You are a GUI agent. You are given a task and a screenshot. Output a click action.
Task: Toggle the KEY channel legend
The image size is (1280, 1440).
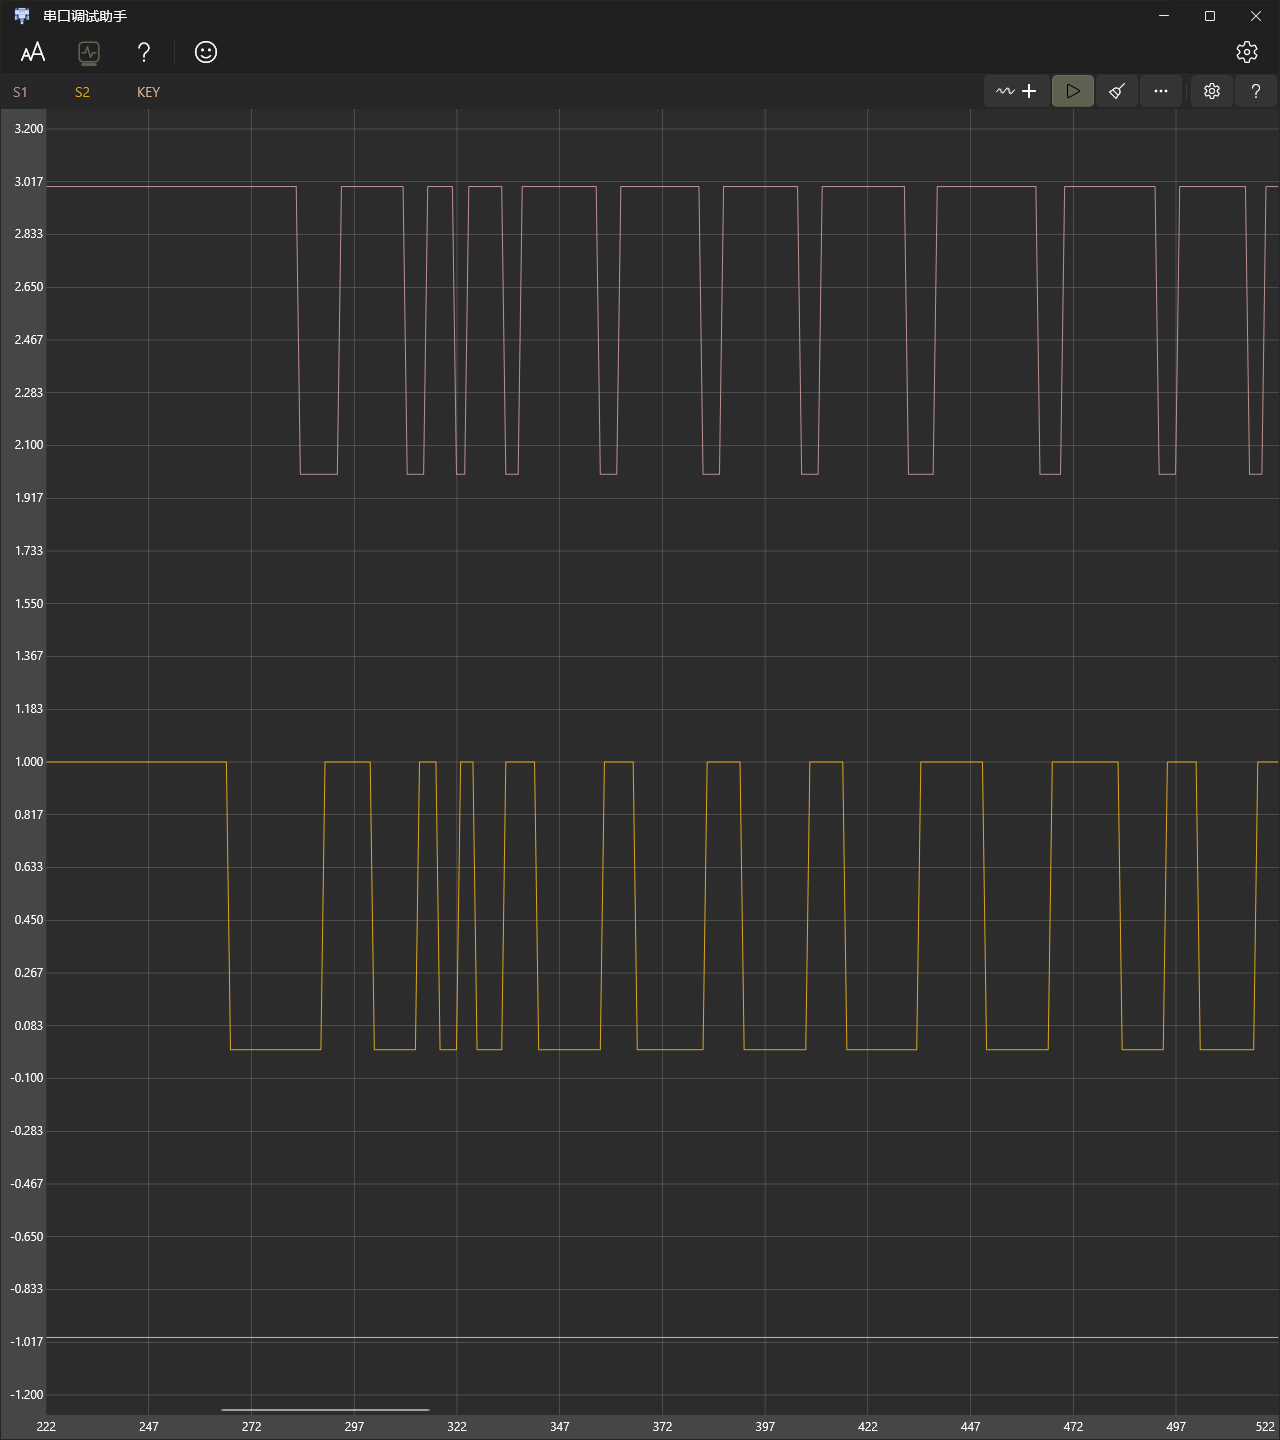pos(148,92)
